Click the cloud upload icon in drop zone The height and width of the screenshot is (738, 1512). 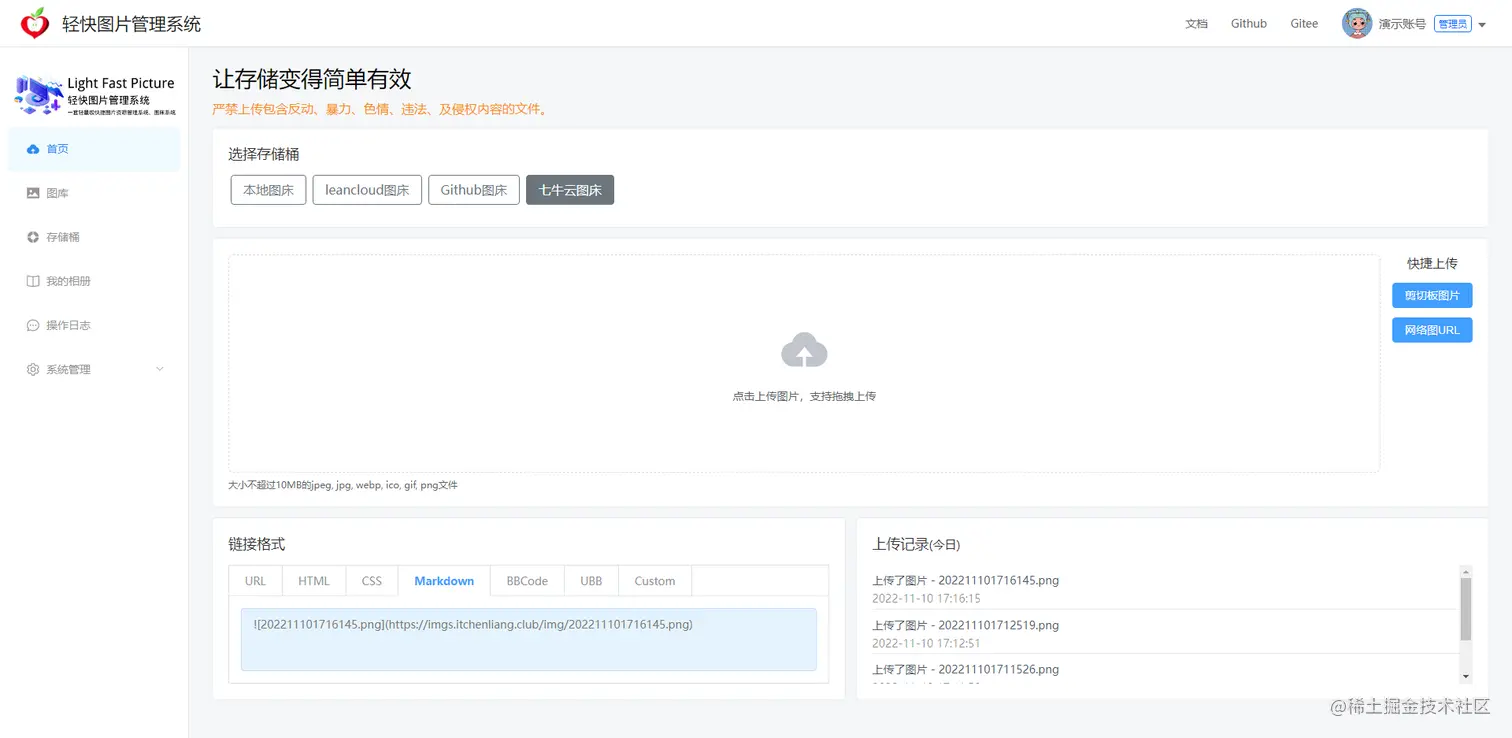[804, 350]
